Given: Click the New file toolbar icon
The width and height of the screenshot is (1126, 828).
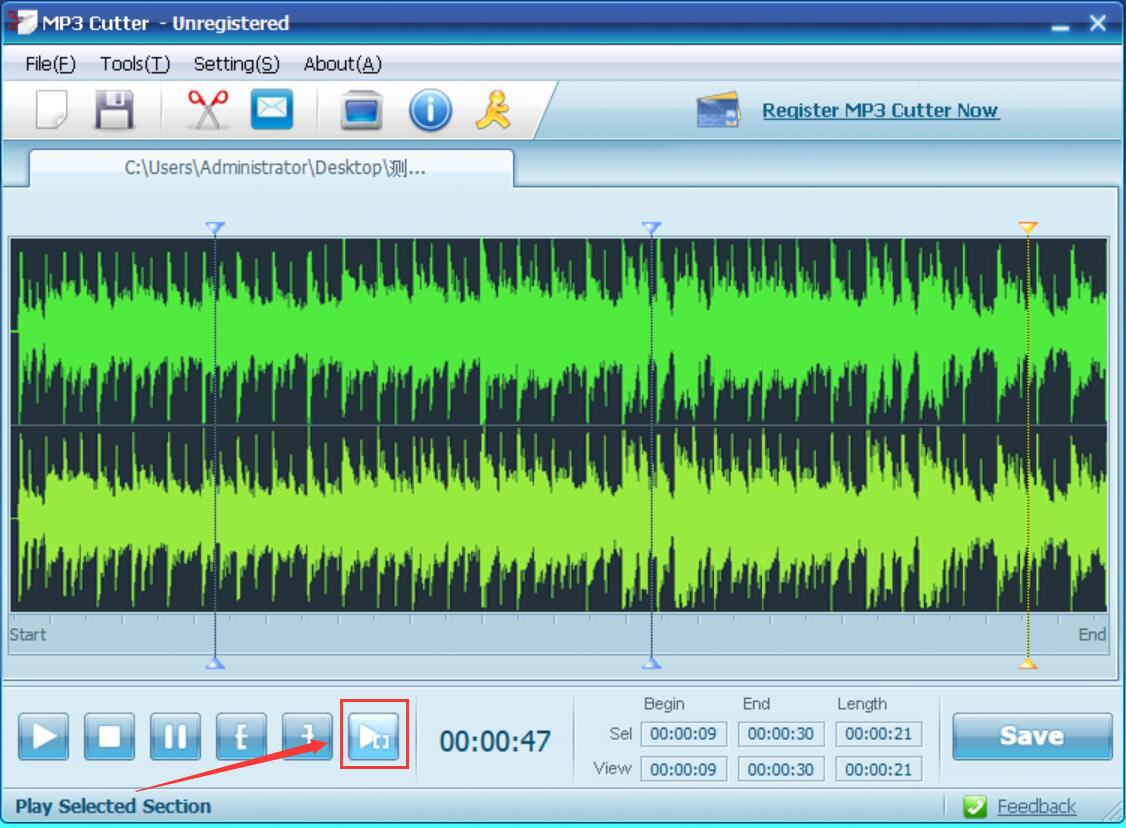Looking at the screenshot, I should click(x=51, y=110).
